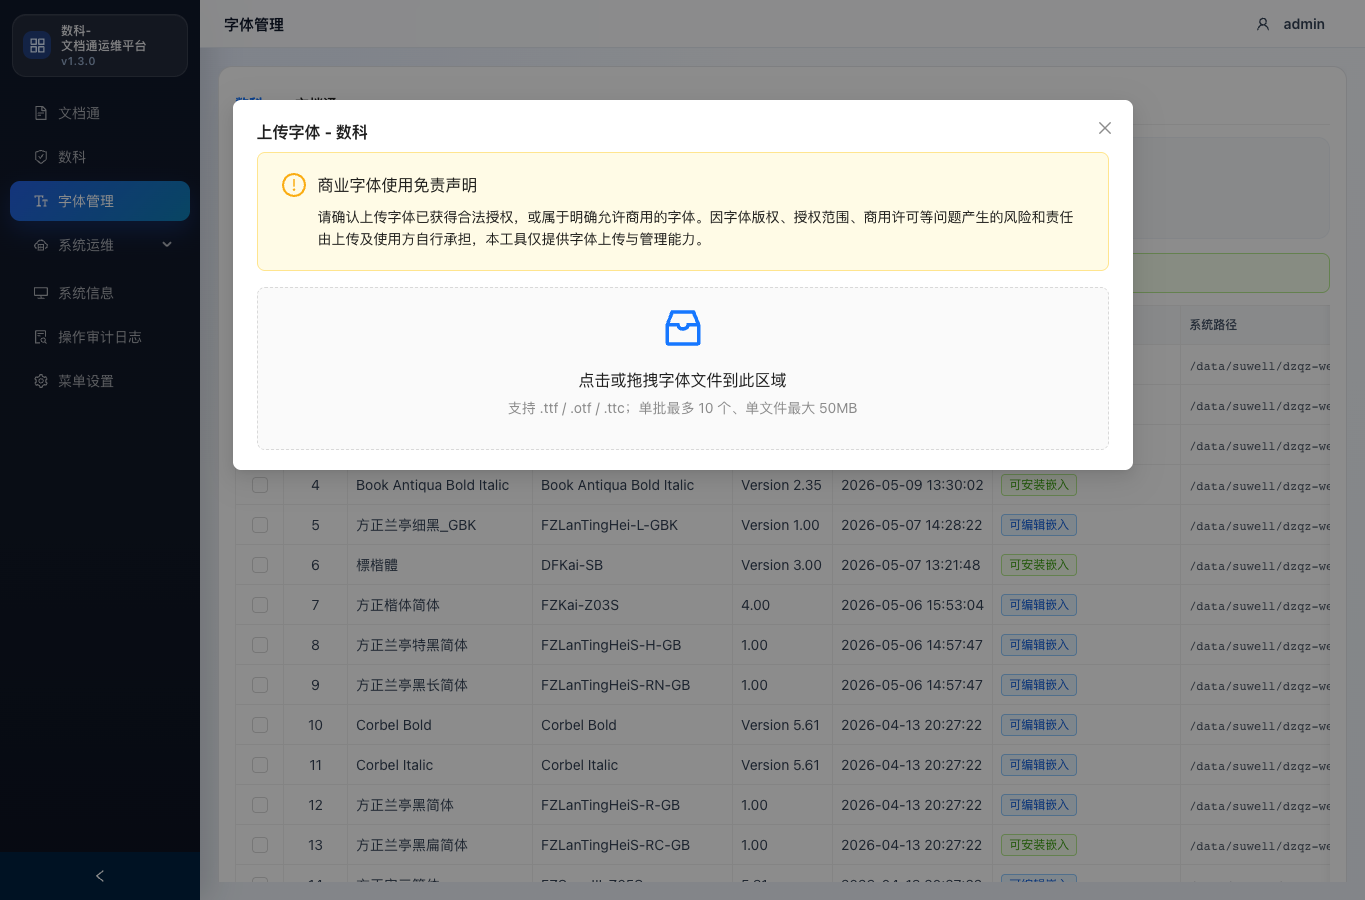Click the 2026-05-09 13:30:02 timestamp cell
The image size is (1365, 900).
(x=912, y=485)
